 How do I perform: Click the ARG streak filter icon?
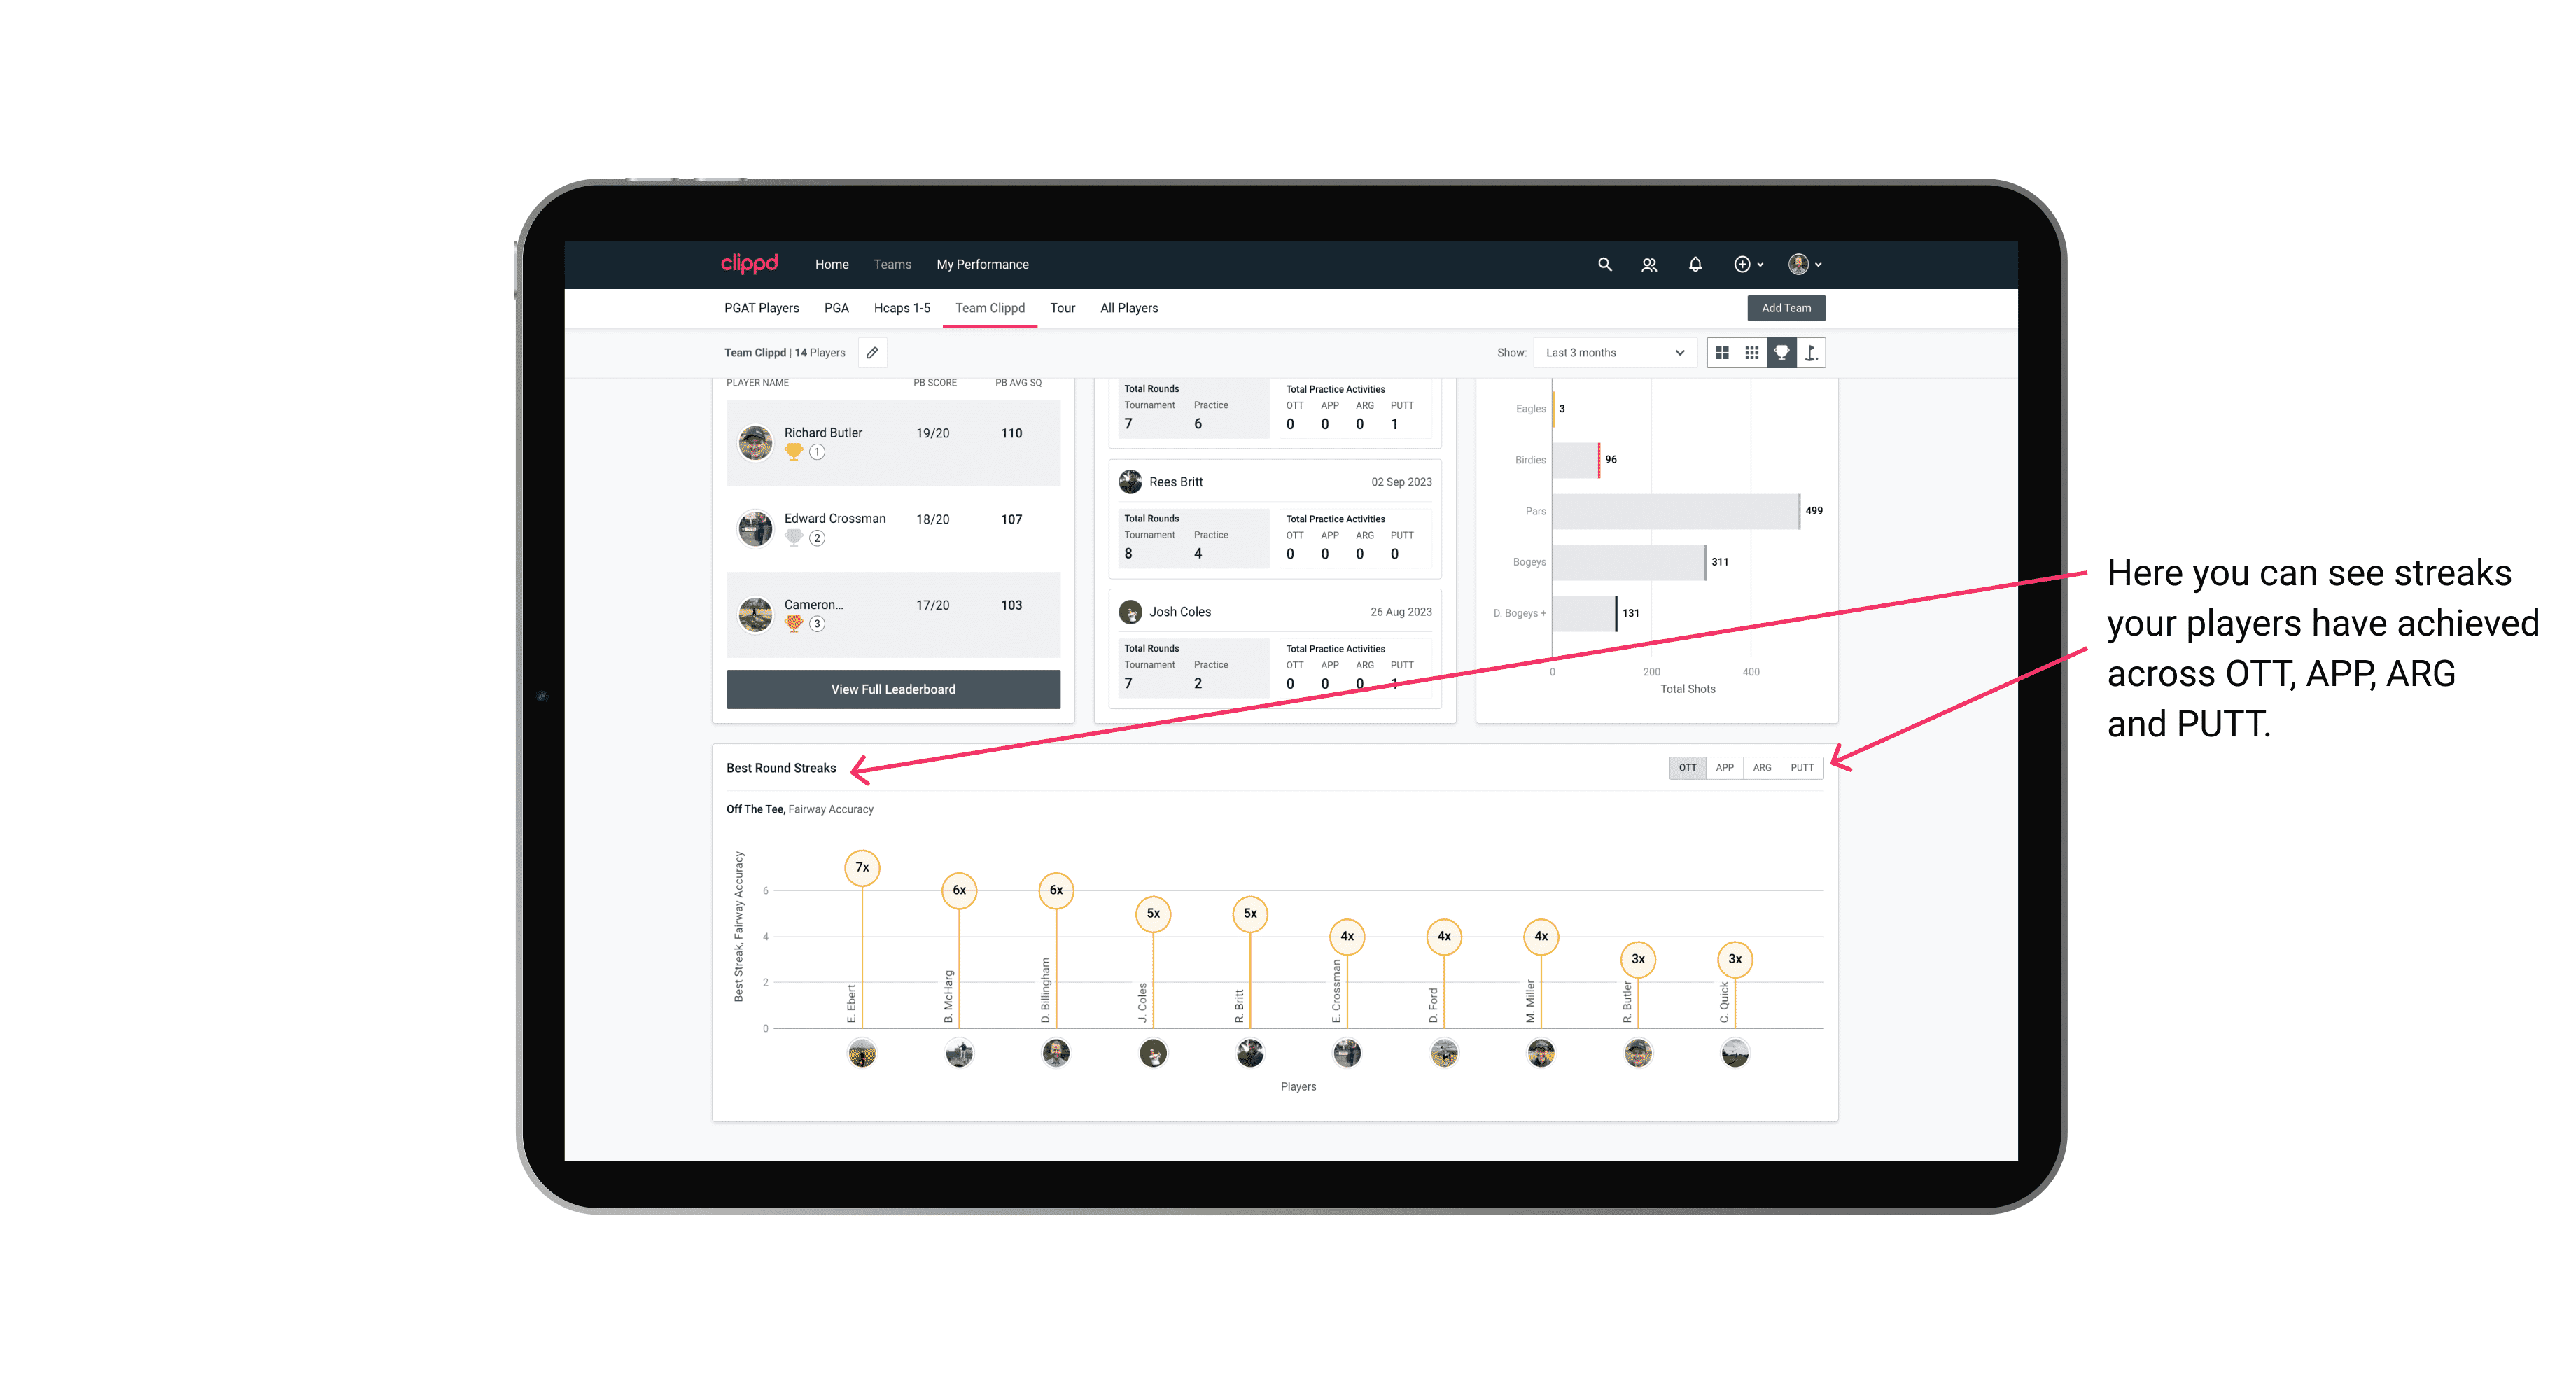pos(1763,766)
